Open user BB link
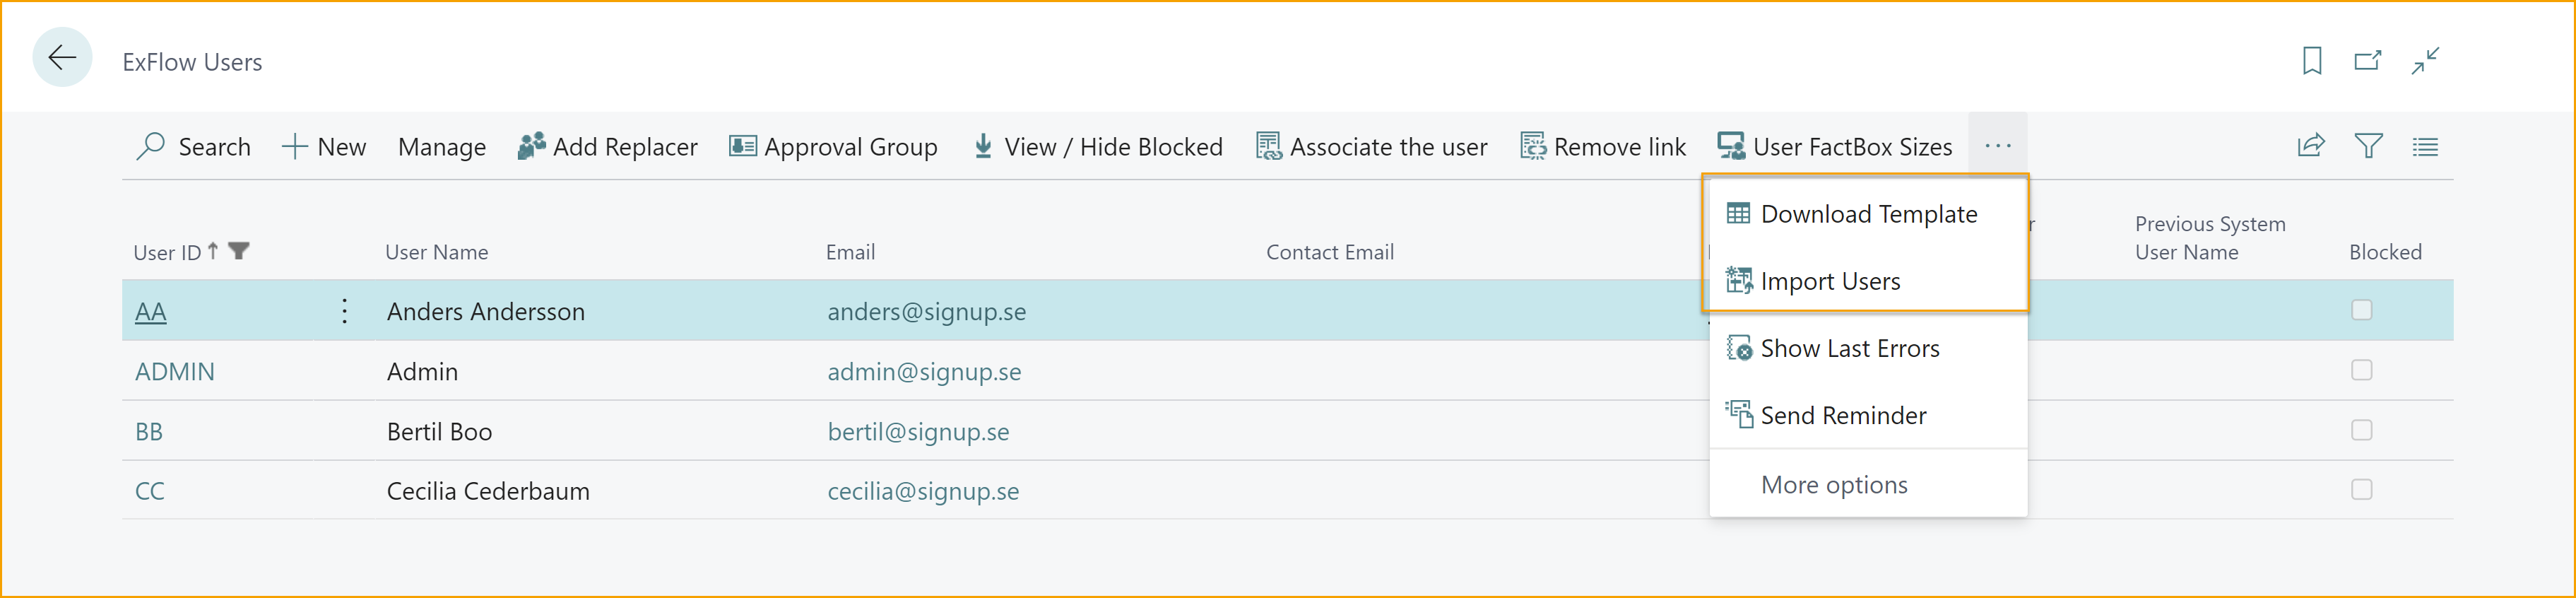 click(x=148, y=431)
